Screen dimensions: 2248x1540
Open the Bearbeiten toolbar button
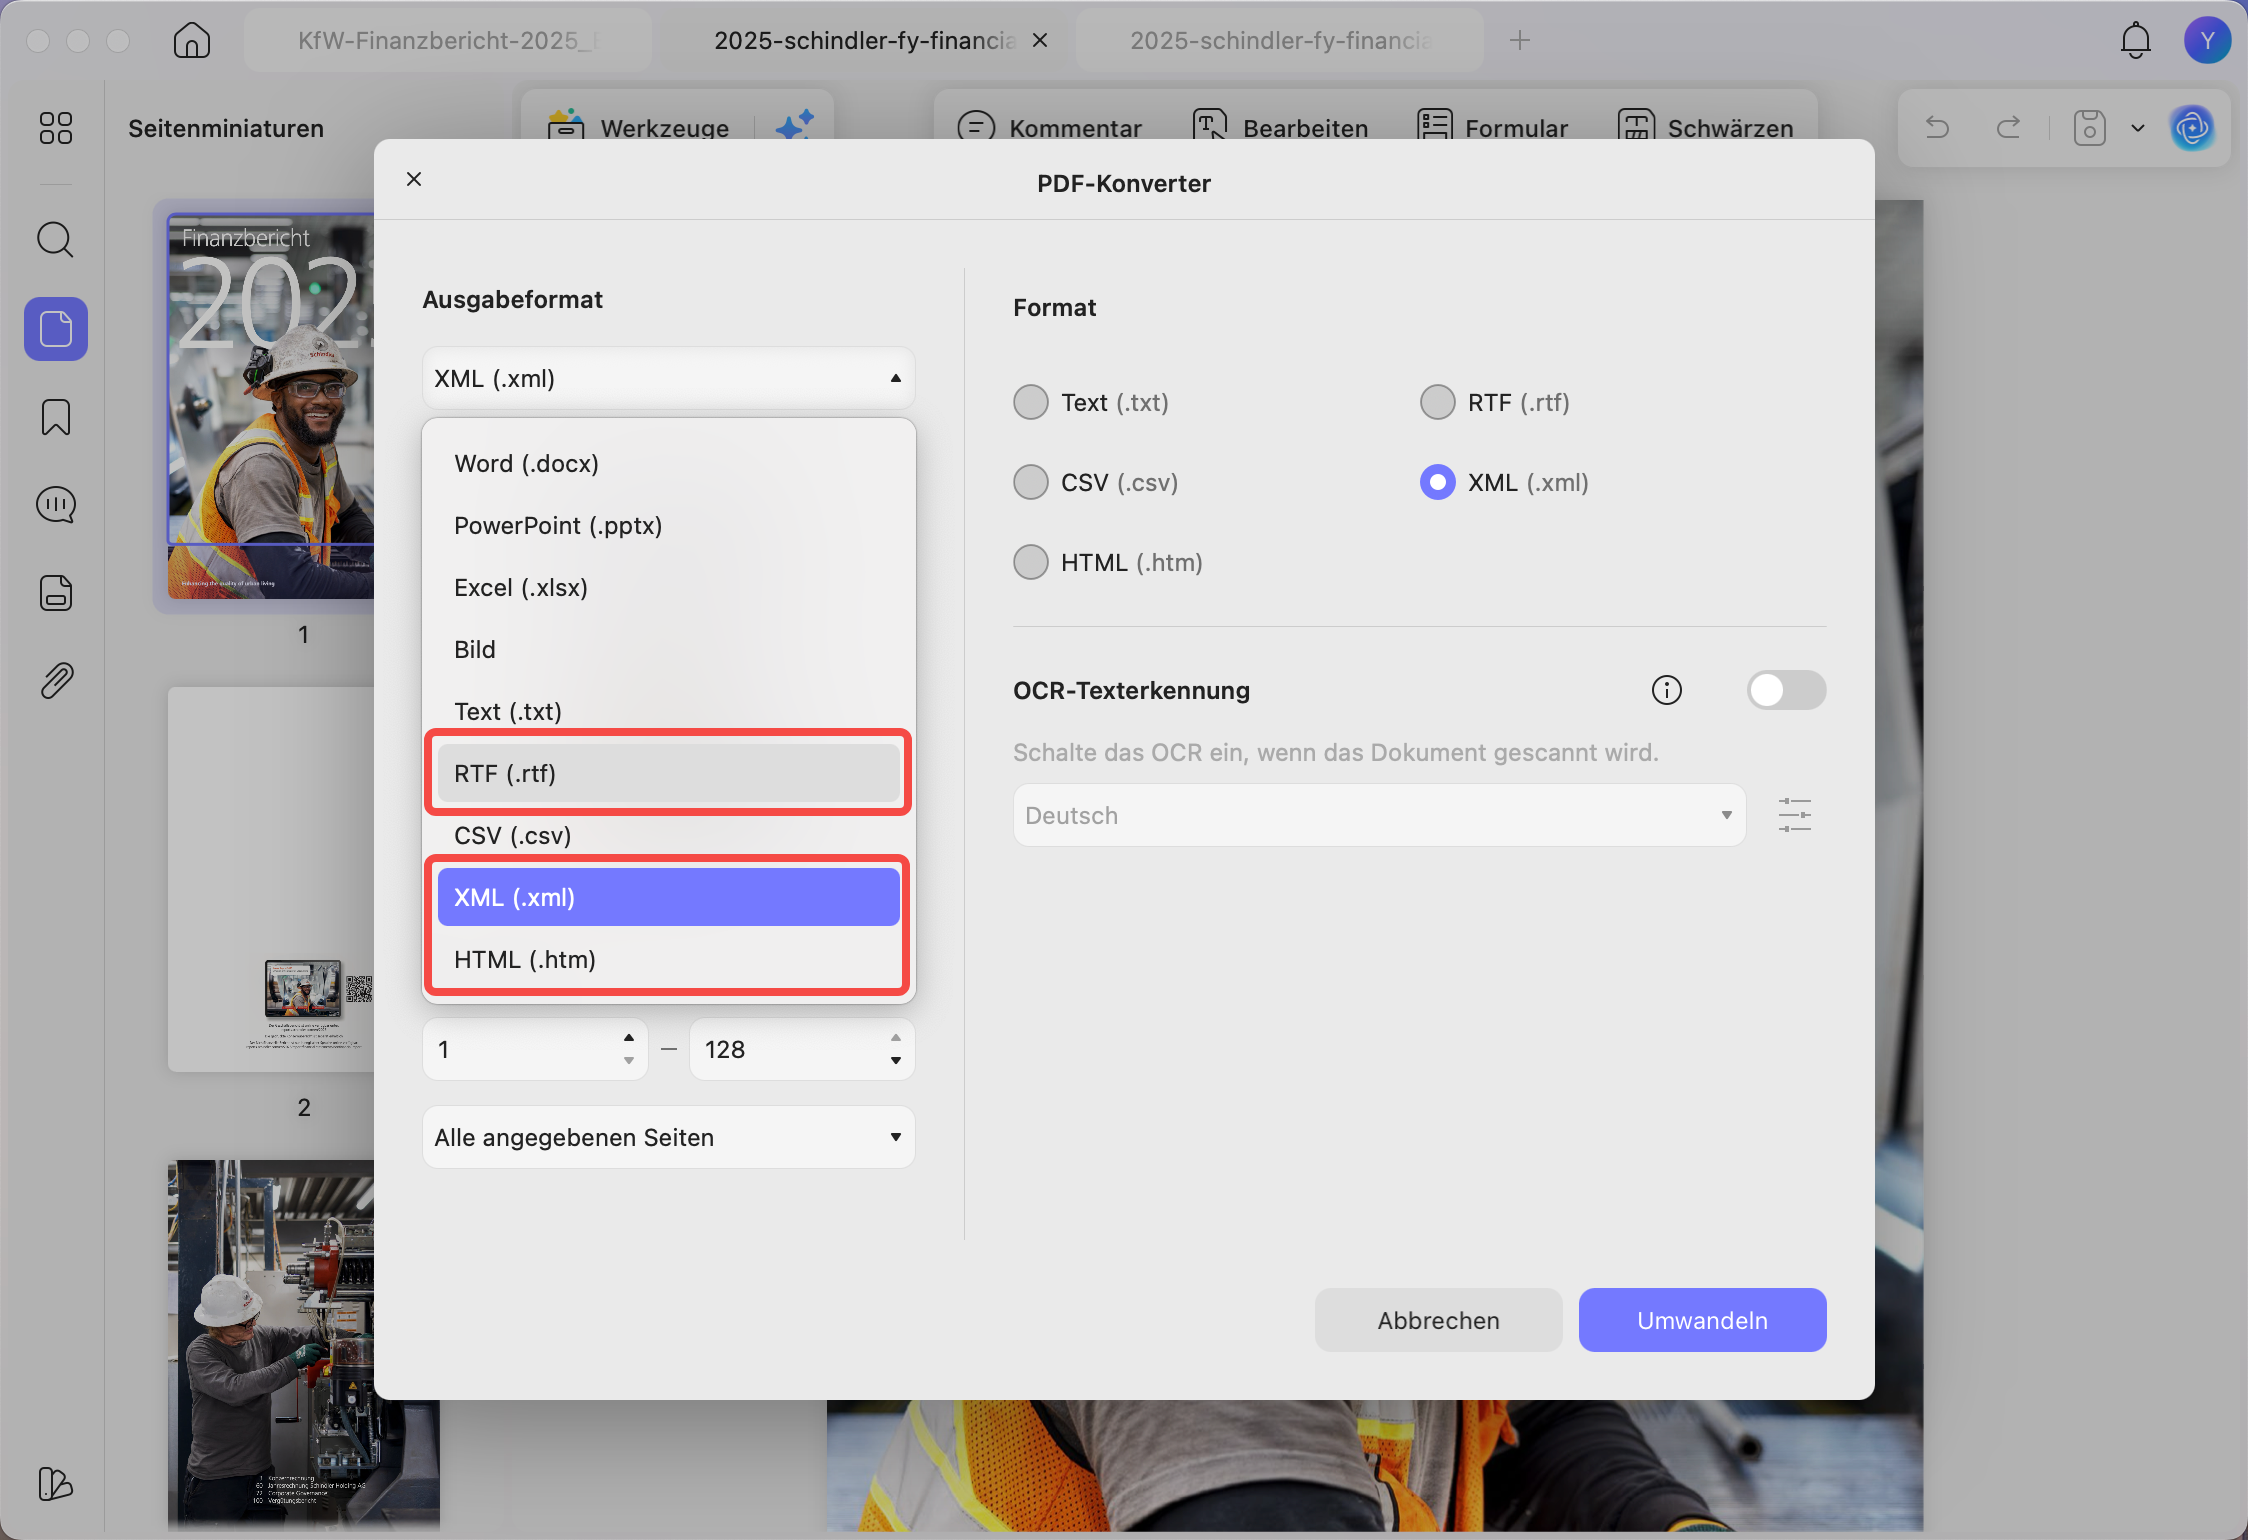[1280, 127]
